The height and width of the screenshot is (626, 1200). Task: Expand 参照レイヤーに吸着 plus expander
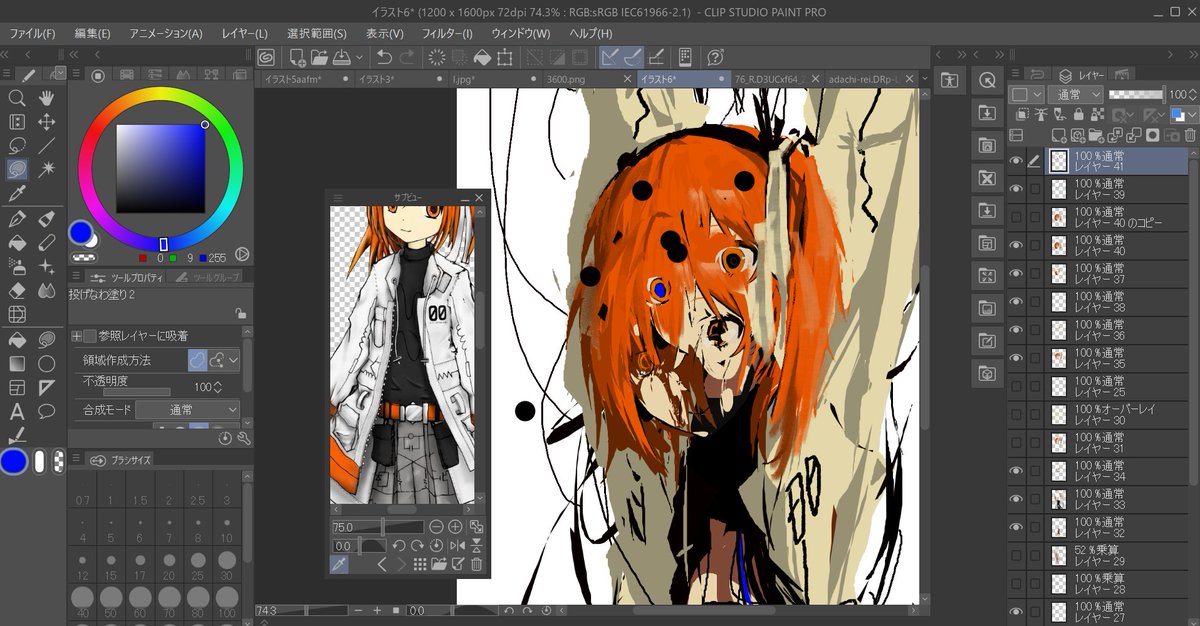[76, 335]
